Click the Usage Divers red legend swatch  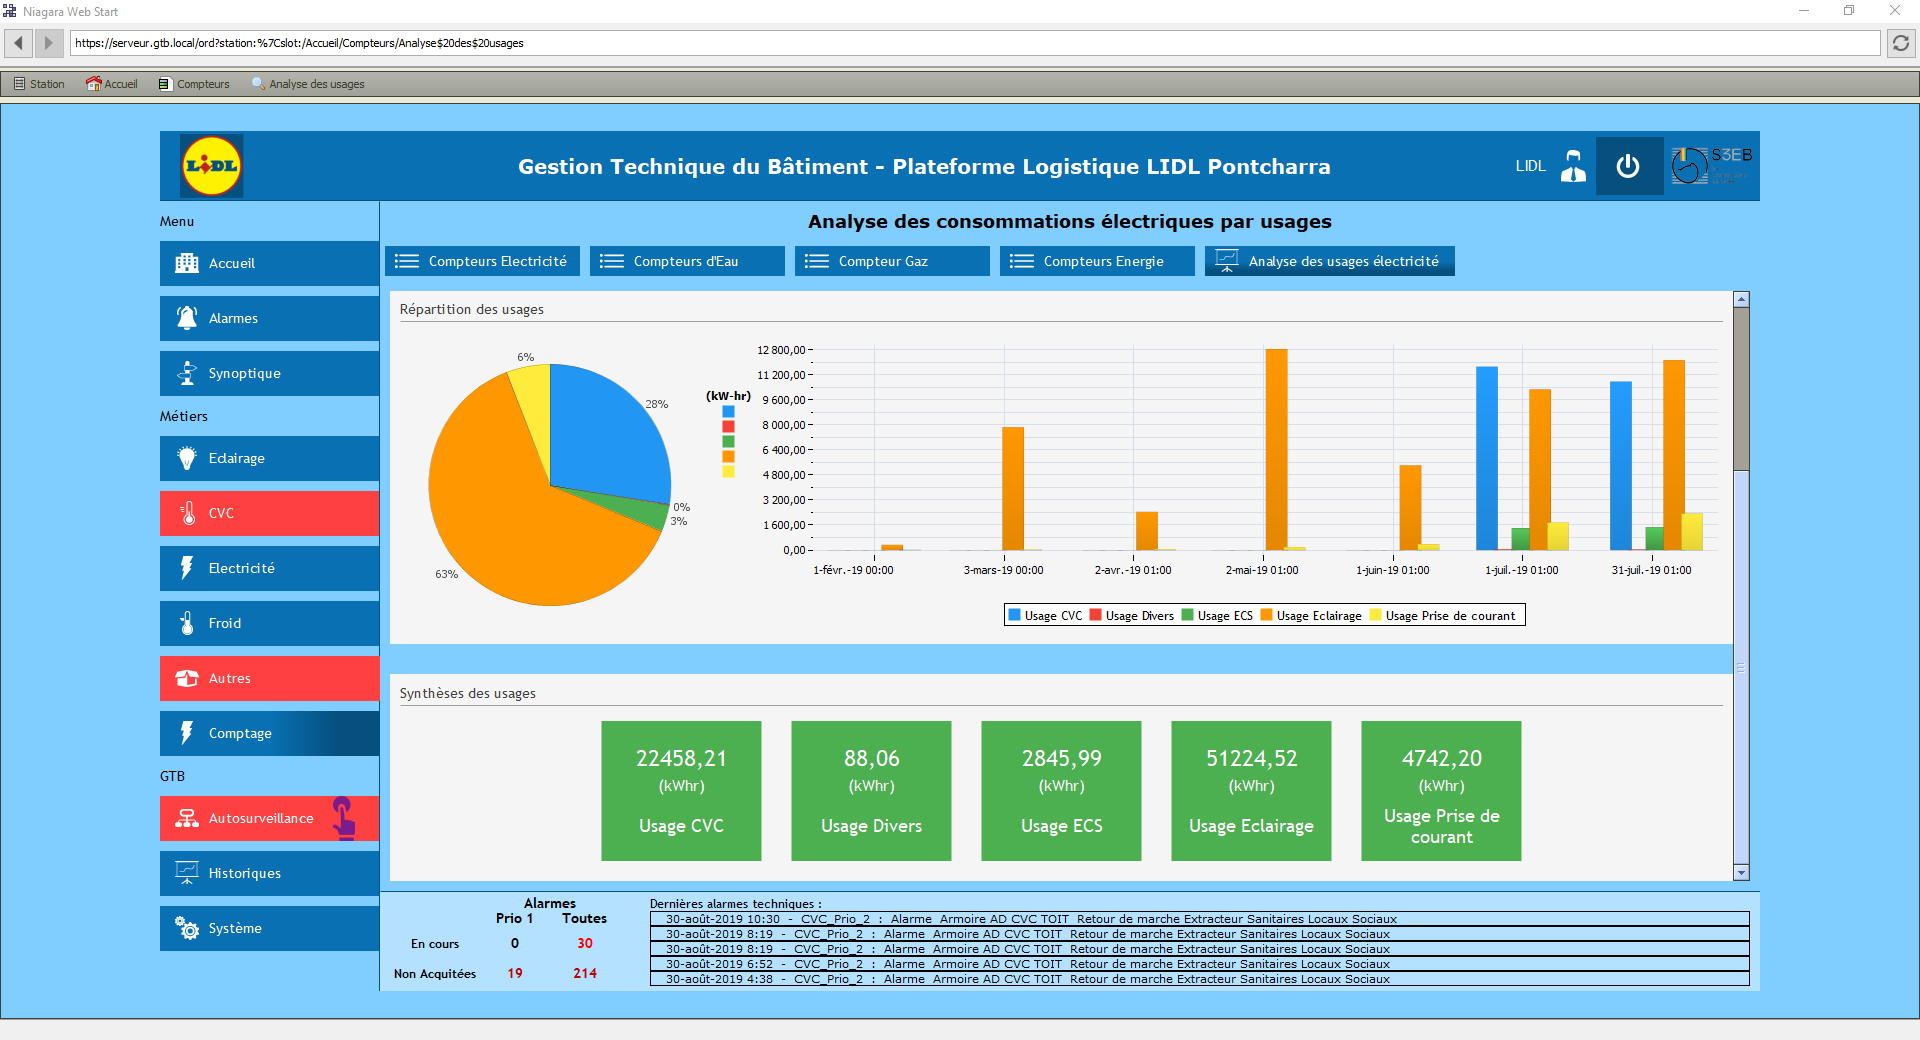coord(1096,615)
